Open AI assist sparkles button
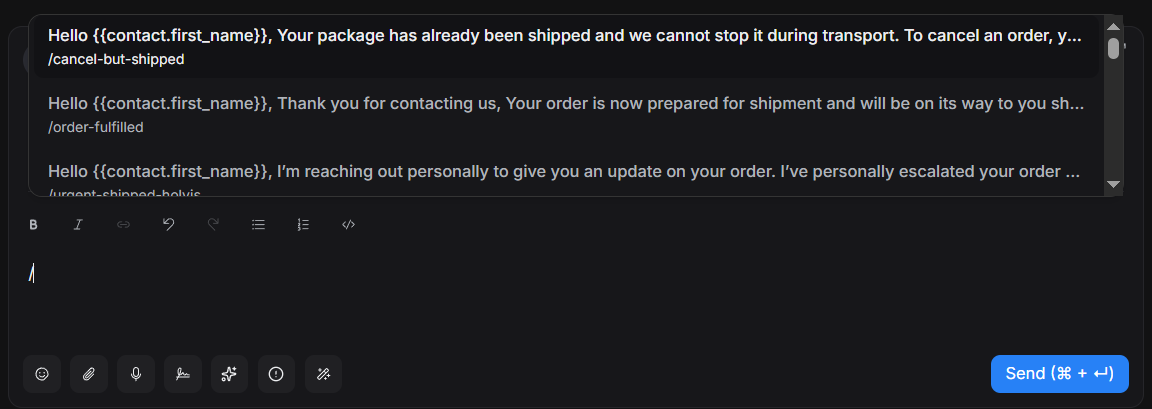Viewport: 1152px width, 409px height. [229, 374]
